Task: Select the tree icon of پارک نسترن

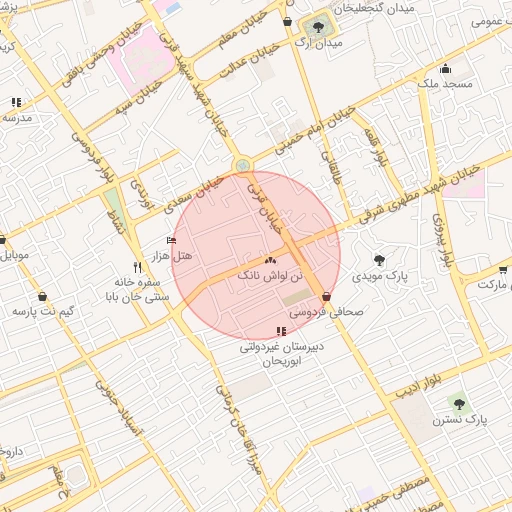Action: [x=459, y=404]
